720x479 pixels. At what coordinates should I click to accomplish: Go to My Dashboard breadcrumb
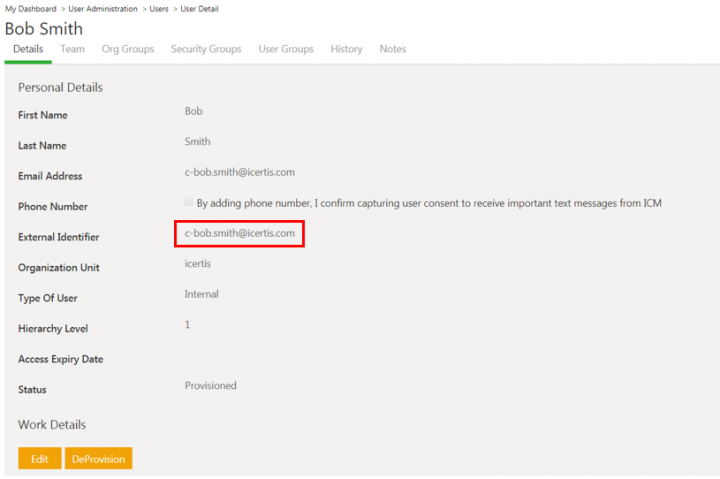tap(30, 9)
